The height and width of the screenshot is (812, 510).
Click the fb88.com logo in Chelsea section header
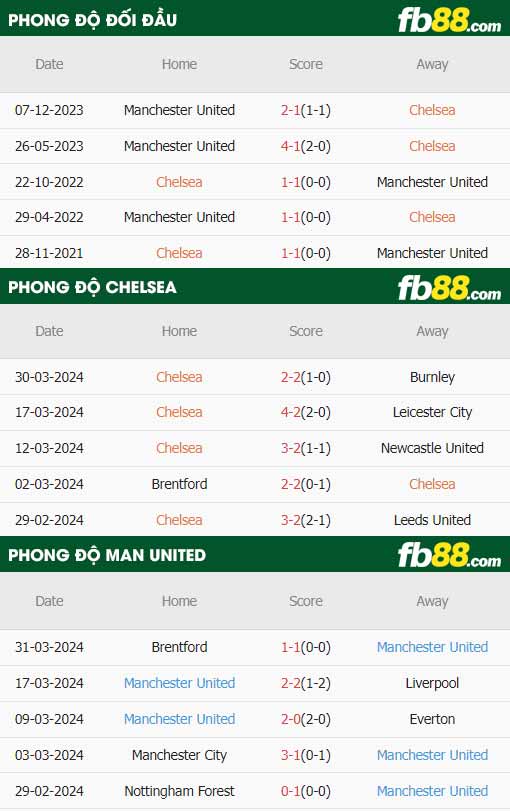pyautogui.click(x=449, y=288)
